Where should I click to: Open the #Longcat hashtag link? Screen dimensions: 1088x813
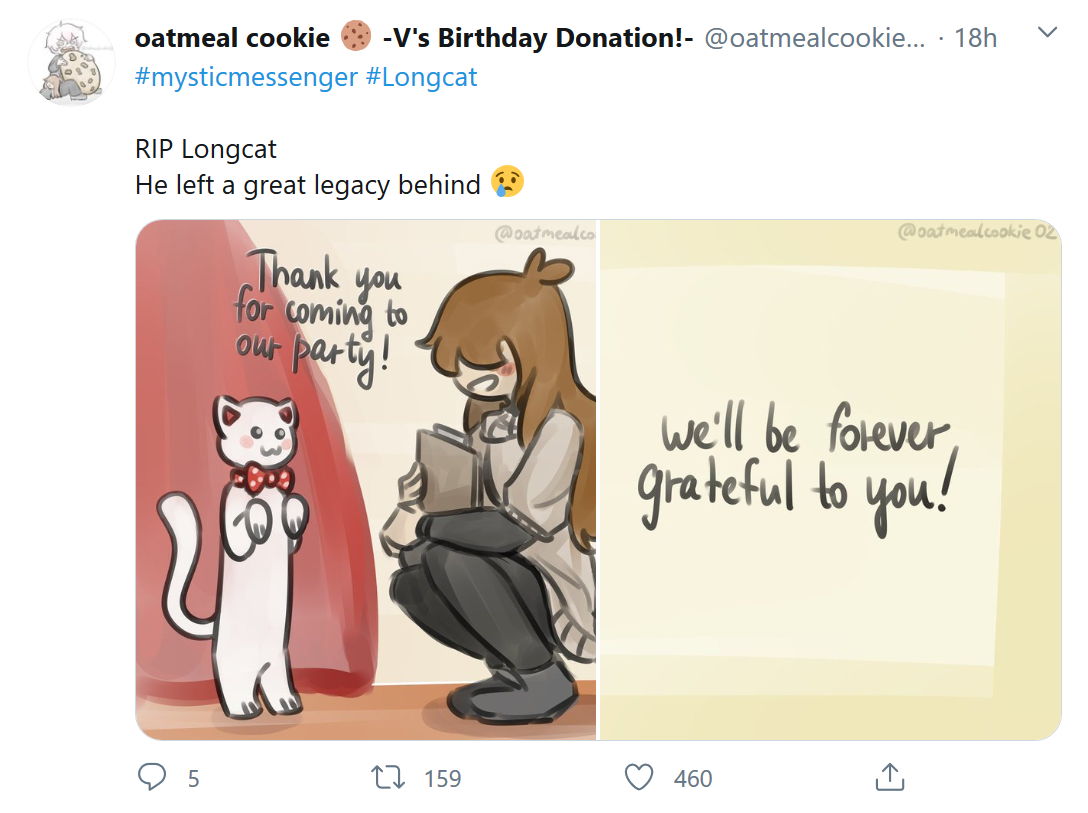coord(422,76)
